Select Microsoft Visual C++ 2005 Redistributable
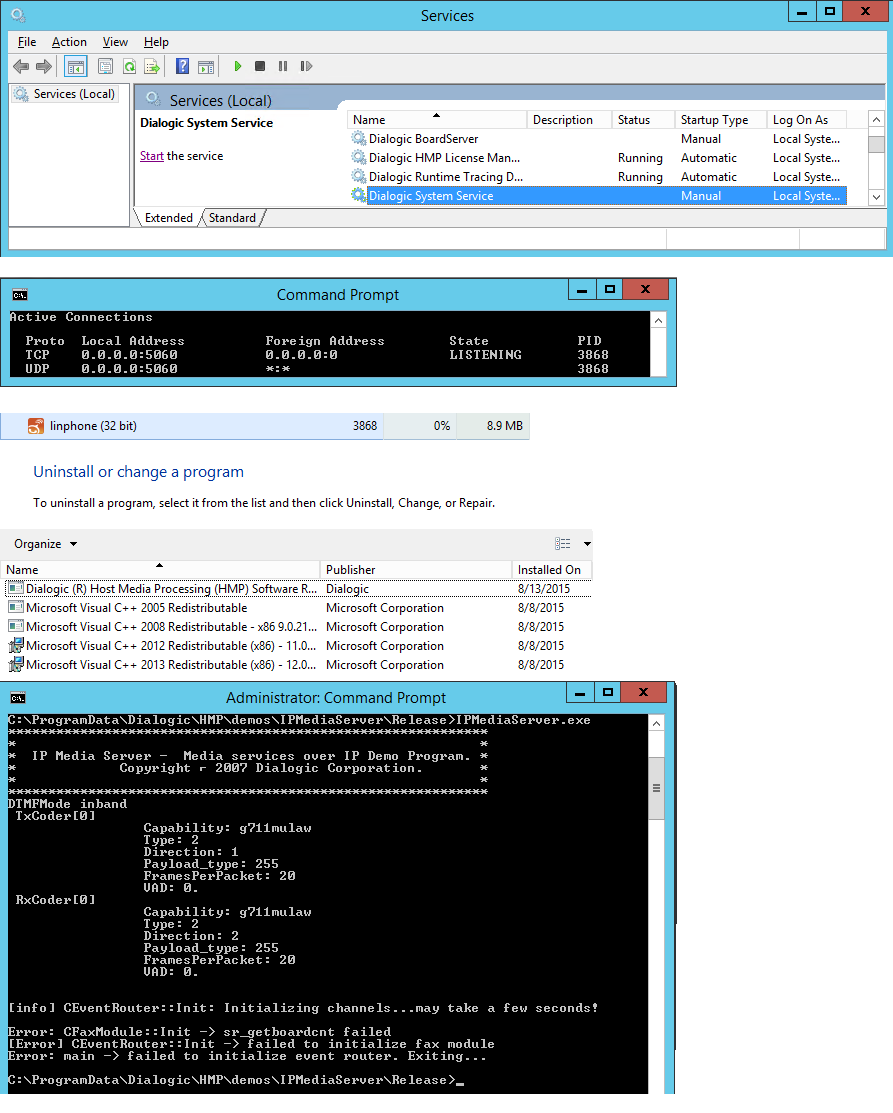 coord(298,608)
